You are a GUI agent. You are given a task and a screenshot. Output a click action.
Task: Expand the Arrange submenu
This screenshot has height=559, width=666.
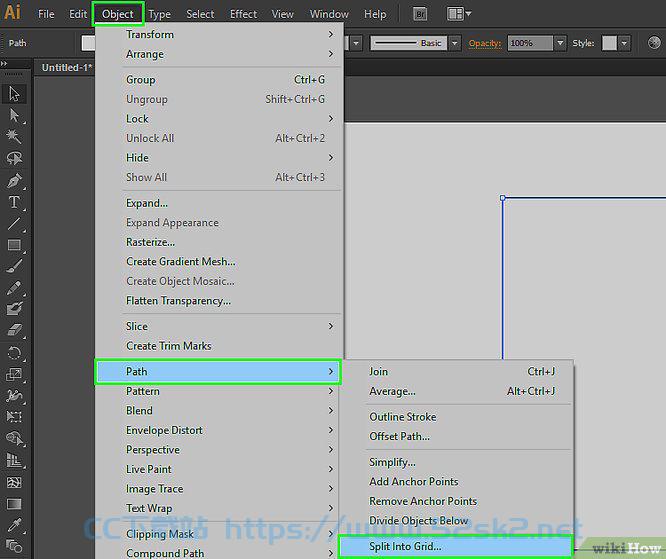pos(219,54)
